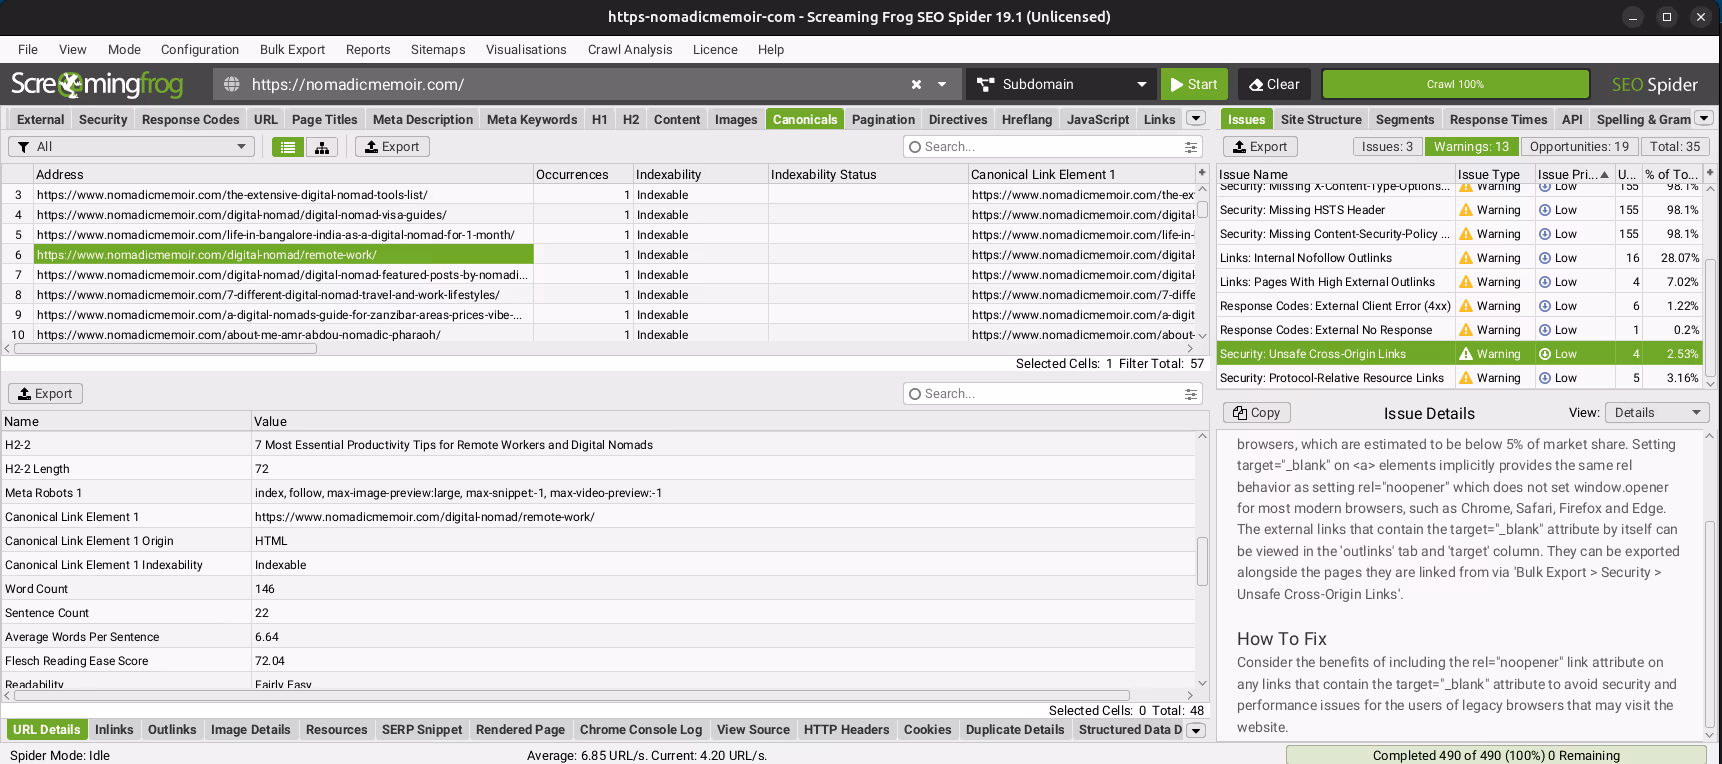Switch to the Response Codes tab

point(190,119)
